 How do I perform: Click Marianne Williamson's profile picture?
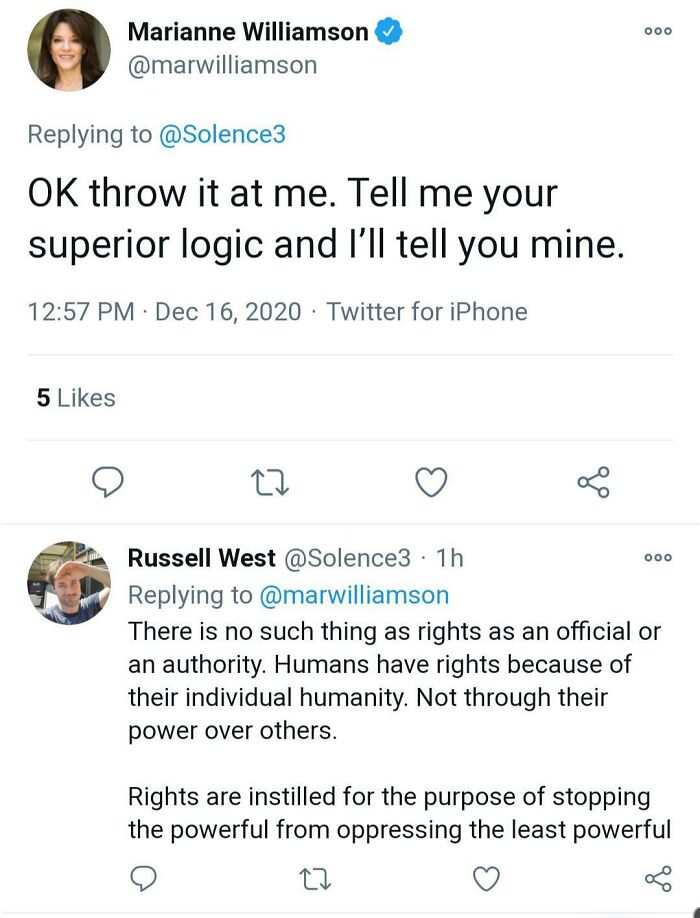pyautogui.click(x=68, y=48)
